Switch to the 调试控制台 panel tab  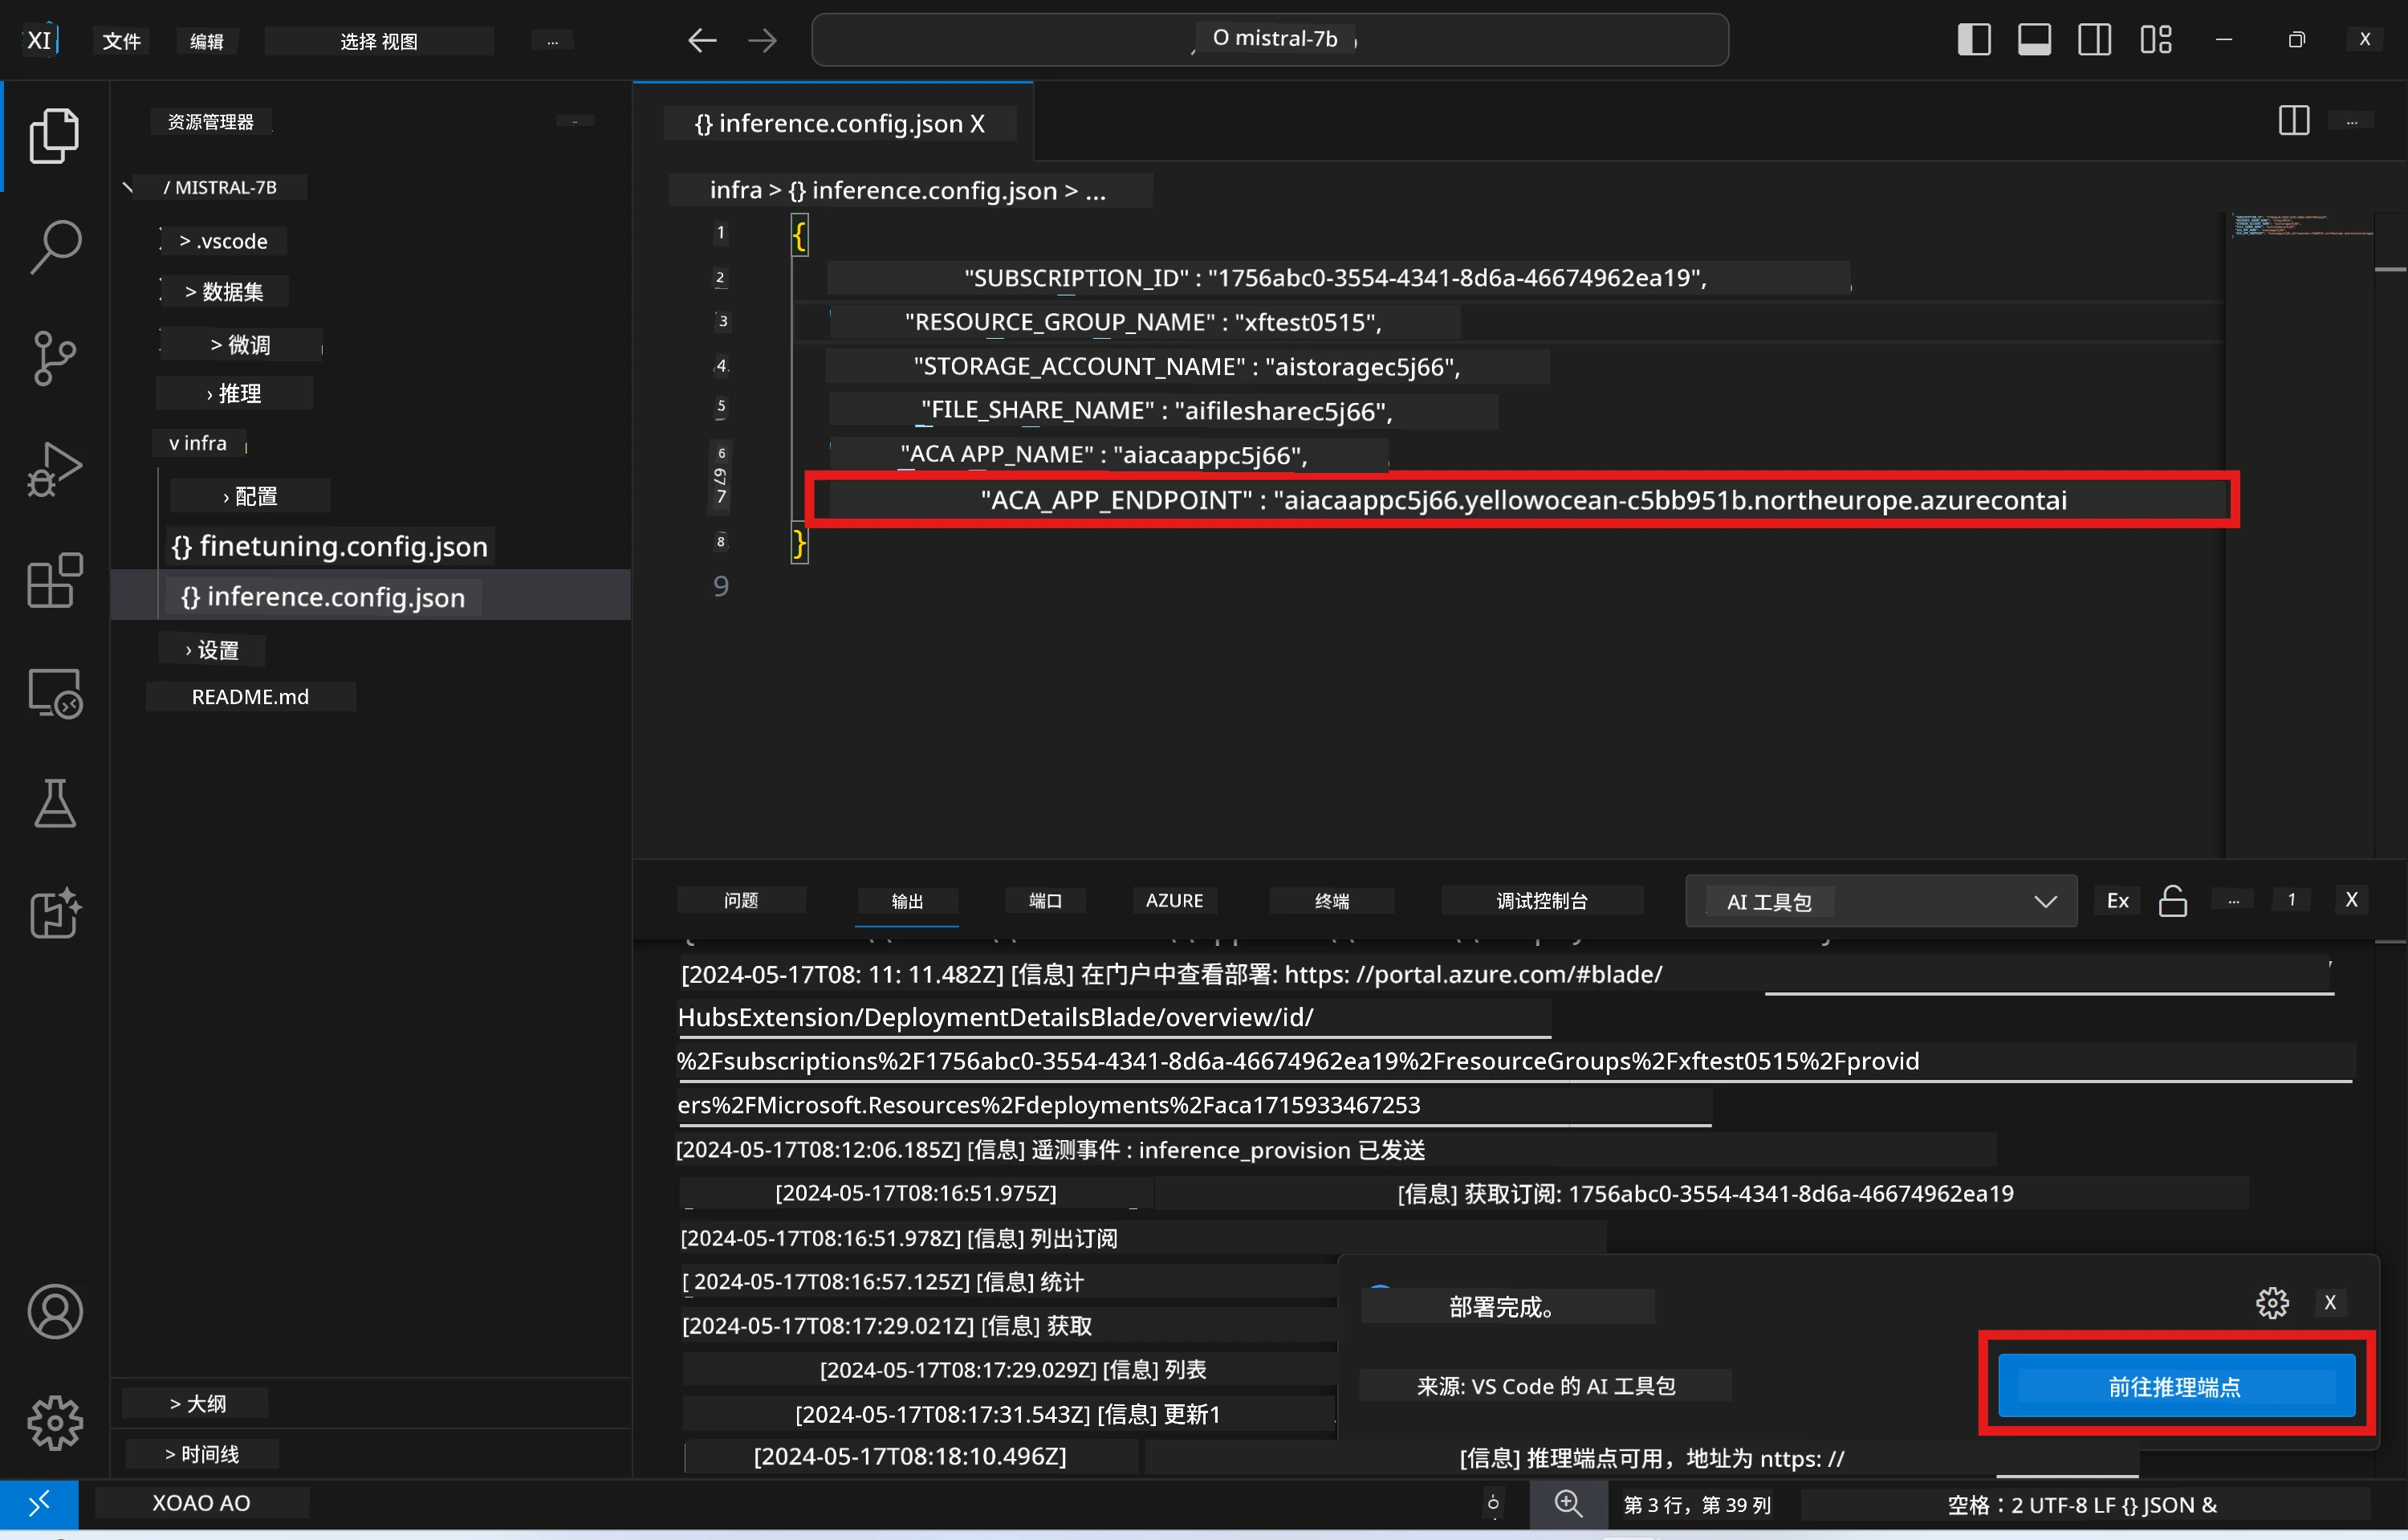[x=1541, y=901]
